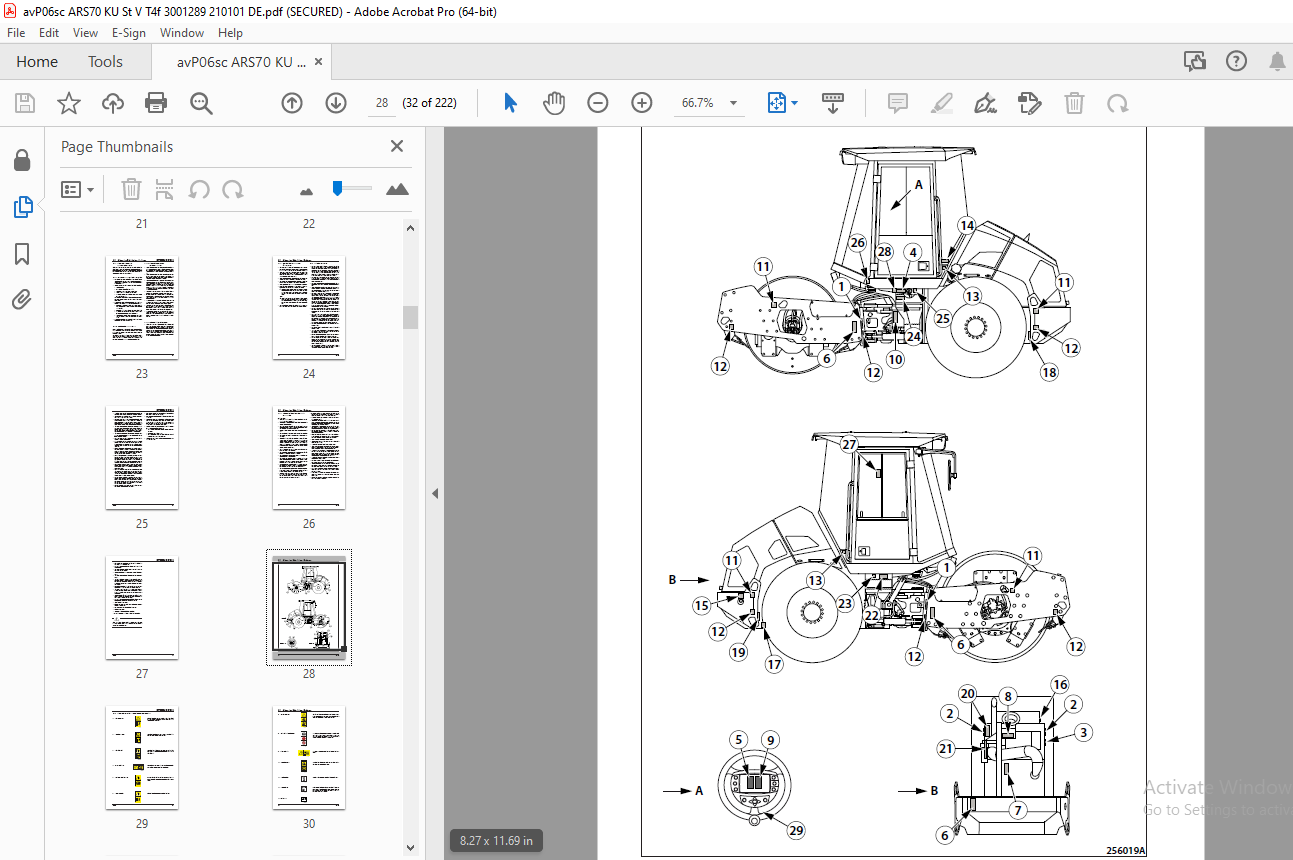The height and width of the screenshot is (860, 1293).
Task: Select page 29 thumbnail
Action: pos(142,758)
